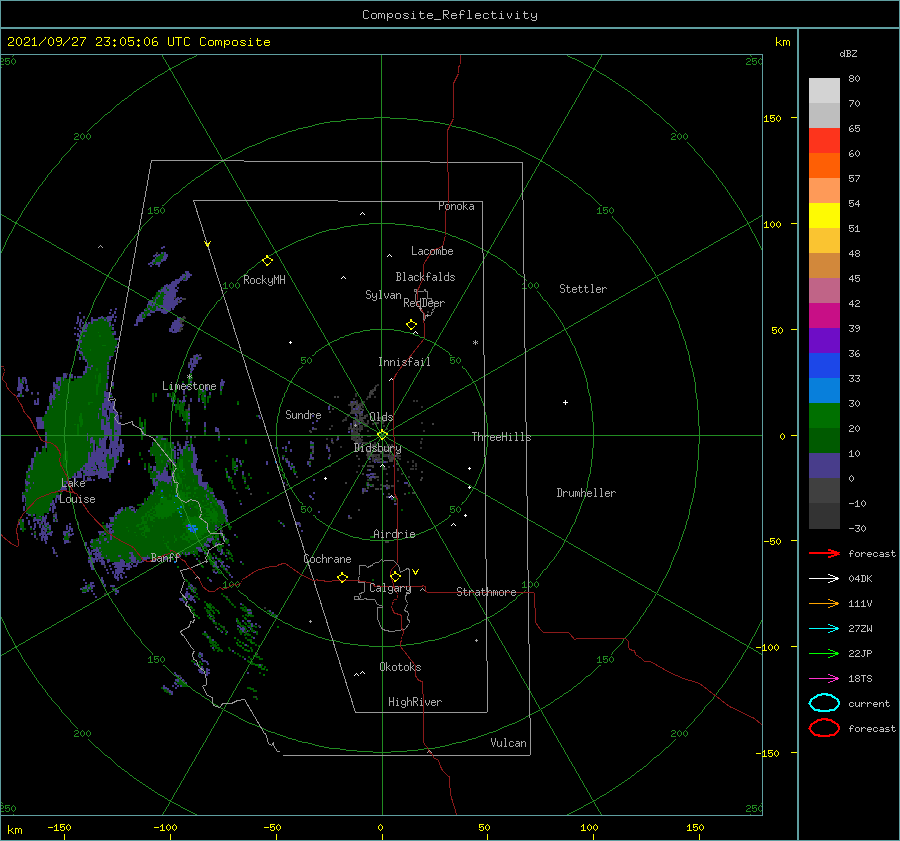Select the red 65–60 dBZ color swatch
The width and height of the screenshot is (900, 841).
(x=824, y=141)
